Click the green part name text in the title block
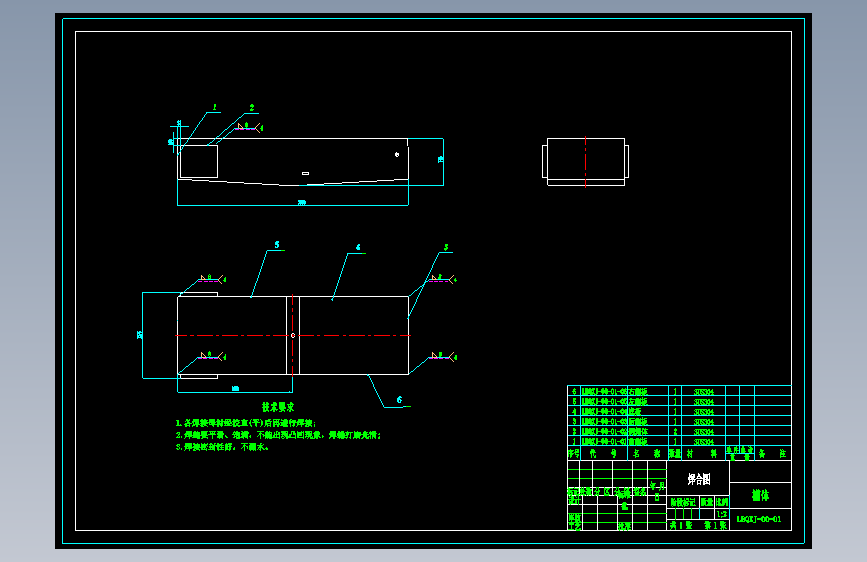Viewport: 867px width, 562px height. pyautogui.click(x=760, y=495)
